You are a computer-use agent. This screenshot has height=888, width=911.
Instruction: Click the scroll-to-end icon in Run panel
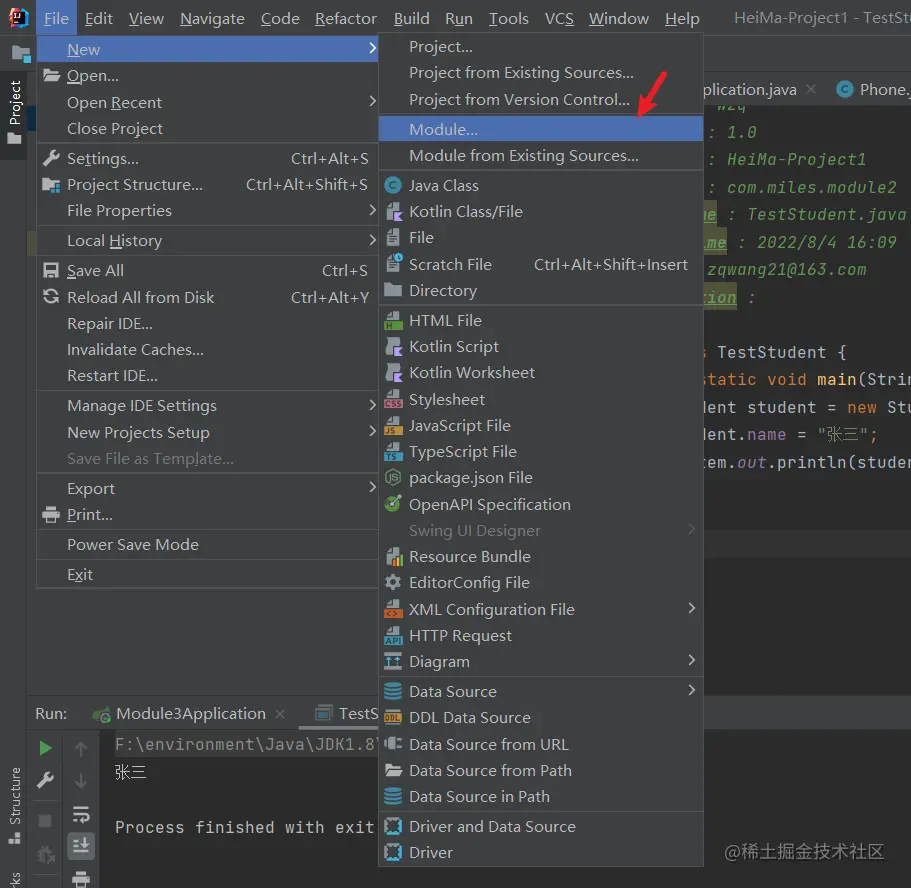click(x=81, y=846)
